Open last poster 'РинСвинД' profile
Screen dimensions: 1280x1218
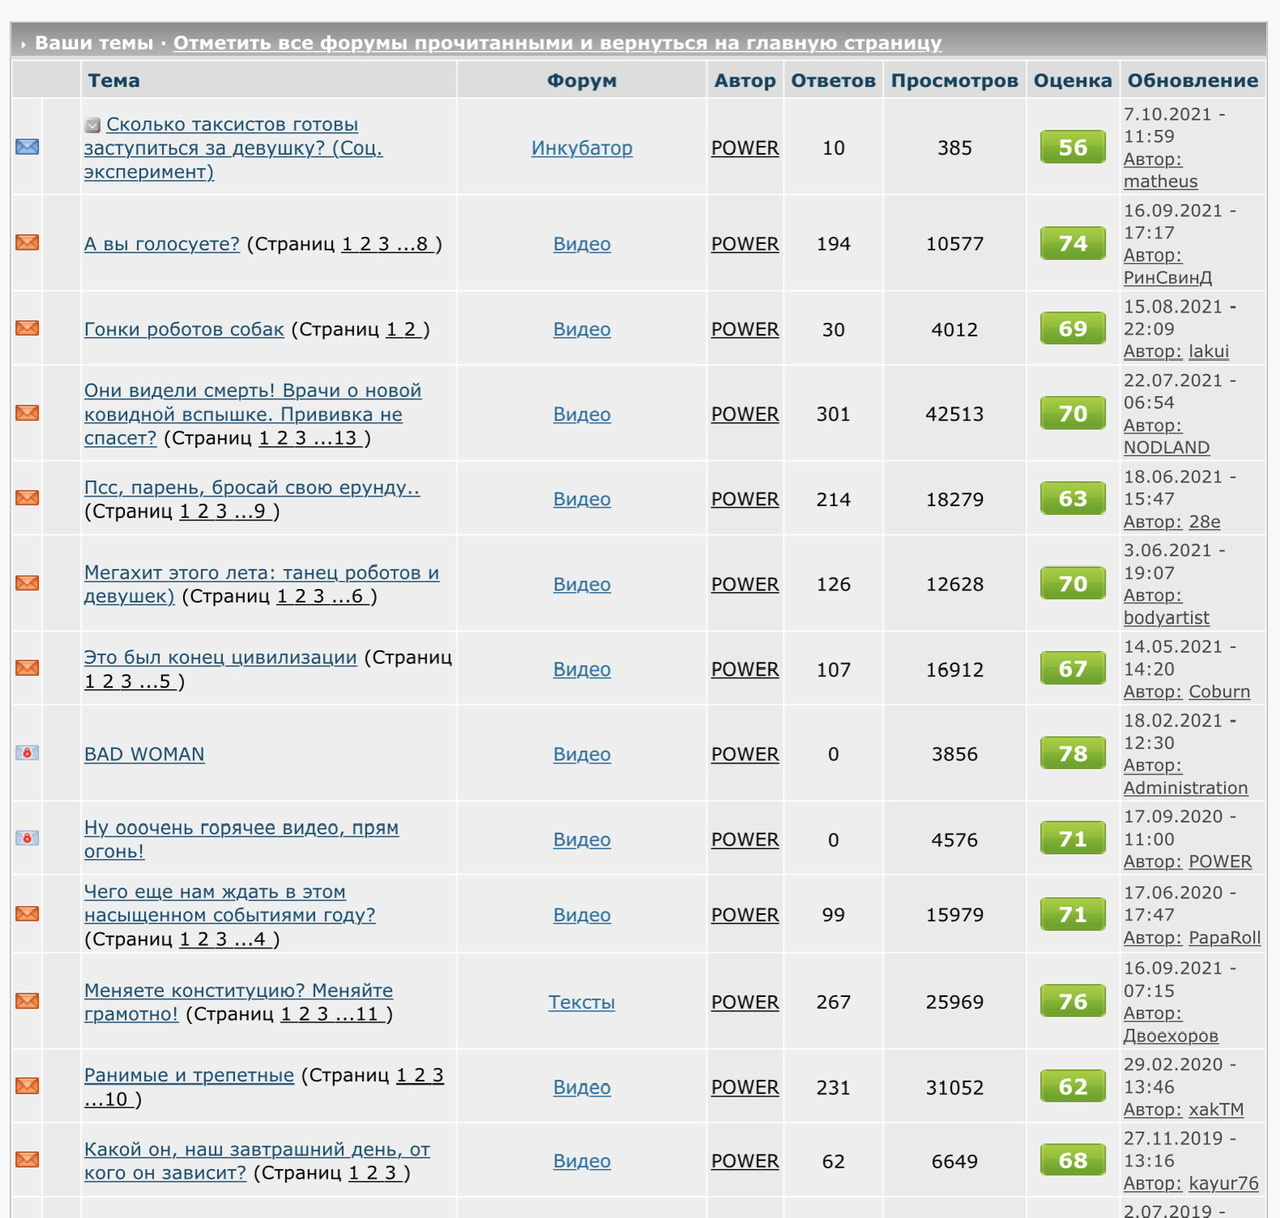[1167, 278]
